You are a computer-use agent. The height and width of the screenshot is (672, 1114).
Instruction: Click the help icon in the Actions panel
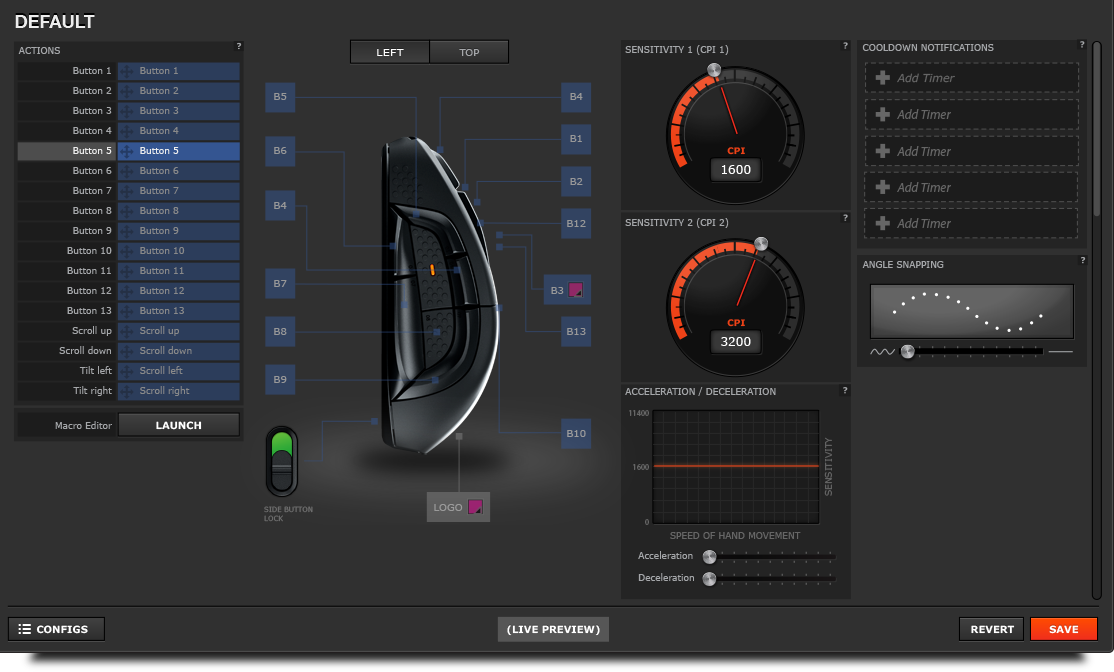239,46
